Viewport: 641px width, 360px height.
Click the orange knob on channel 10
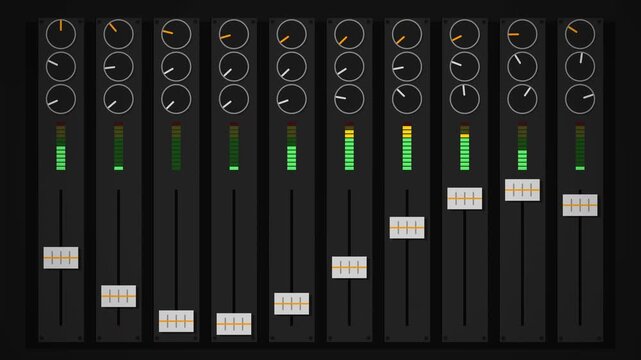(x=580, y=34)
